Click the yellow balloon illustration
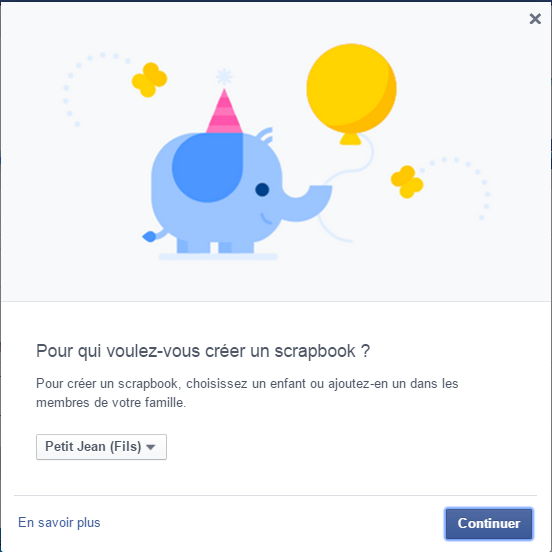Screen dimensions: 552x552 coord(351,89)
